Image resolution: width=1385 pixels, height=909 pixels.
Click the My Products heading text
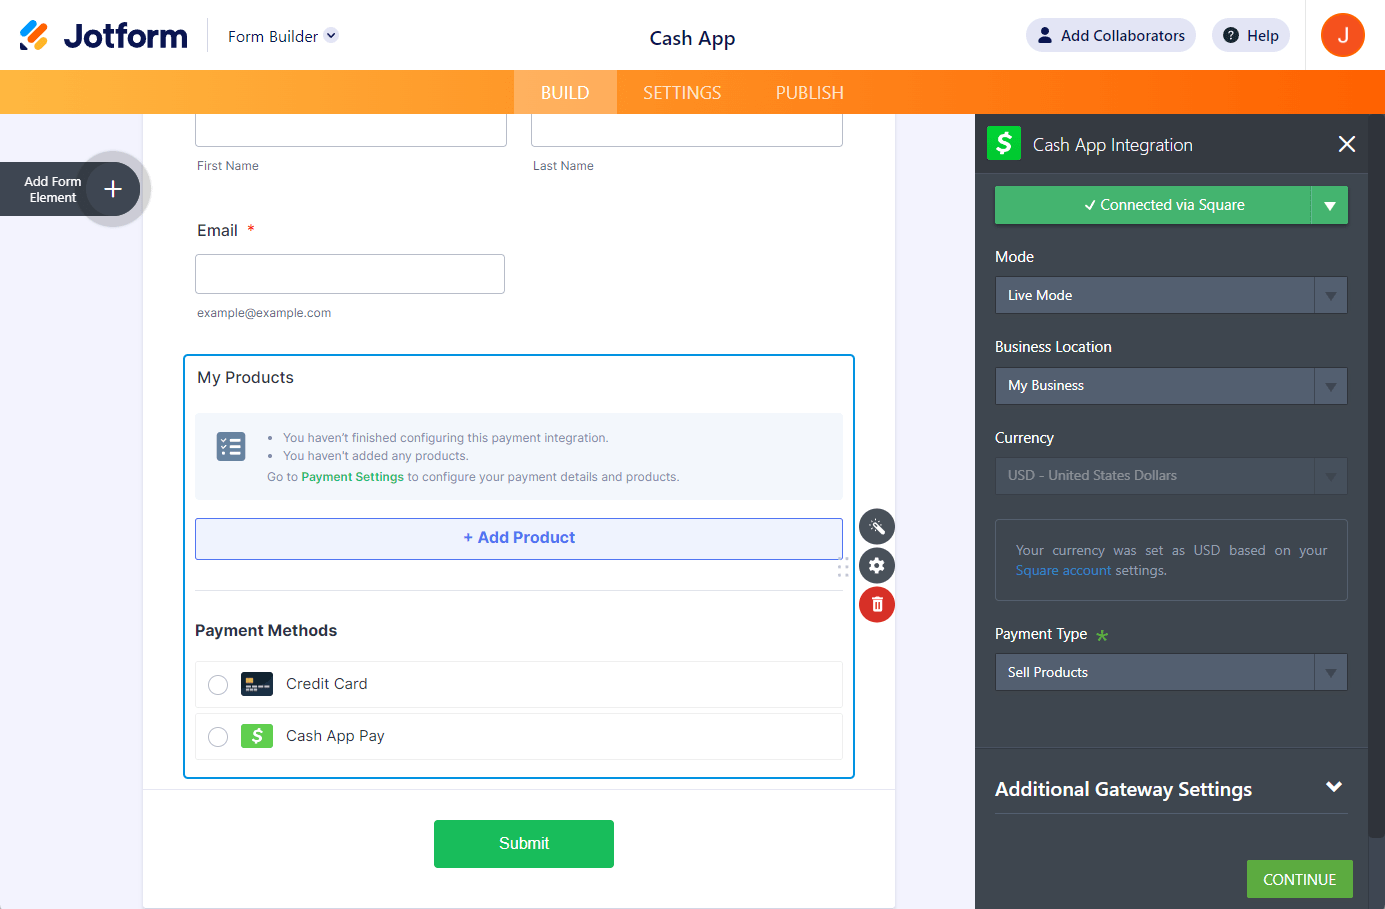click(x=246, y=378)
